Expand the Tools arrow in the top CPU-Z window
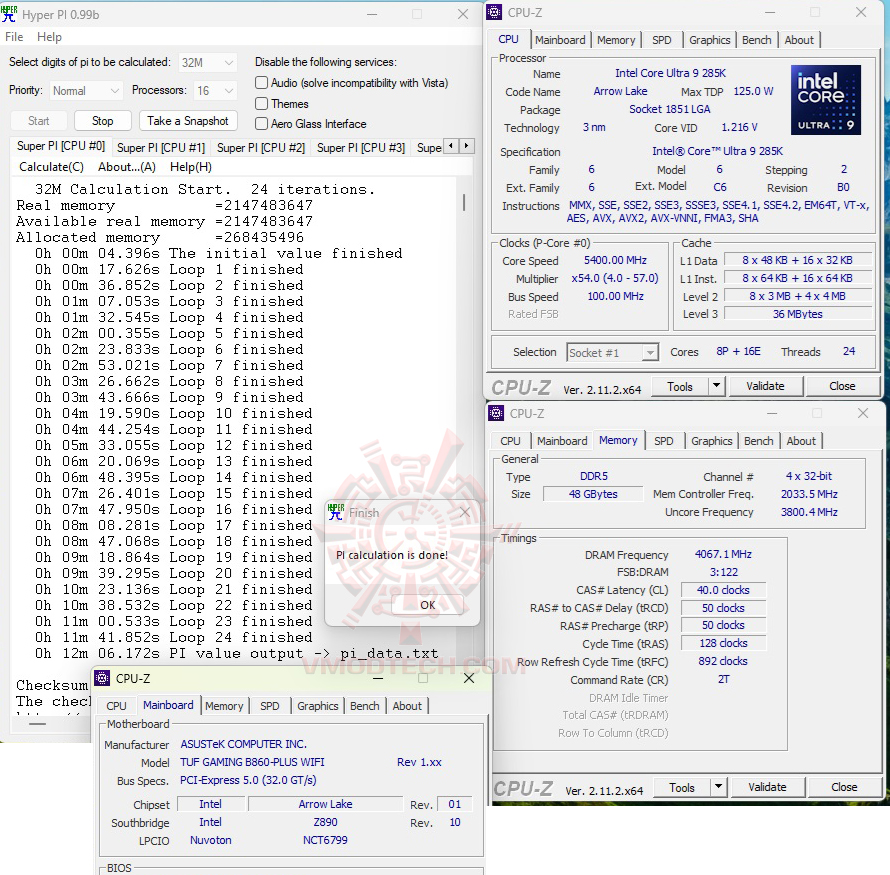The image size is (890, 875). coord(716,386)
